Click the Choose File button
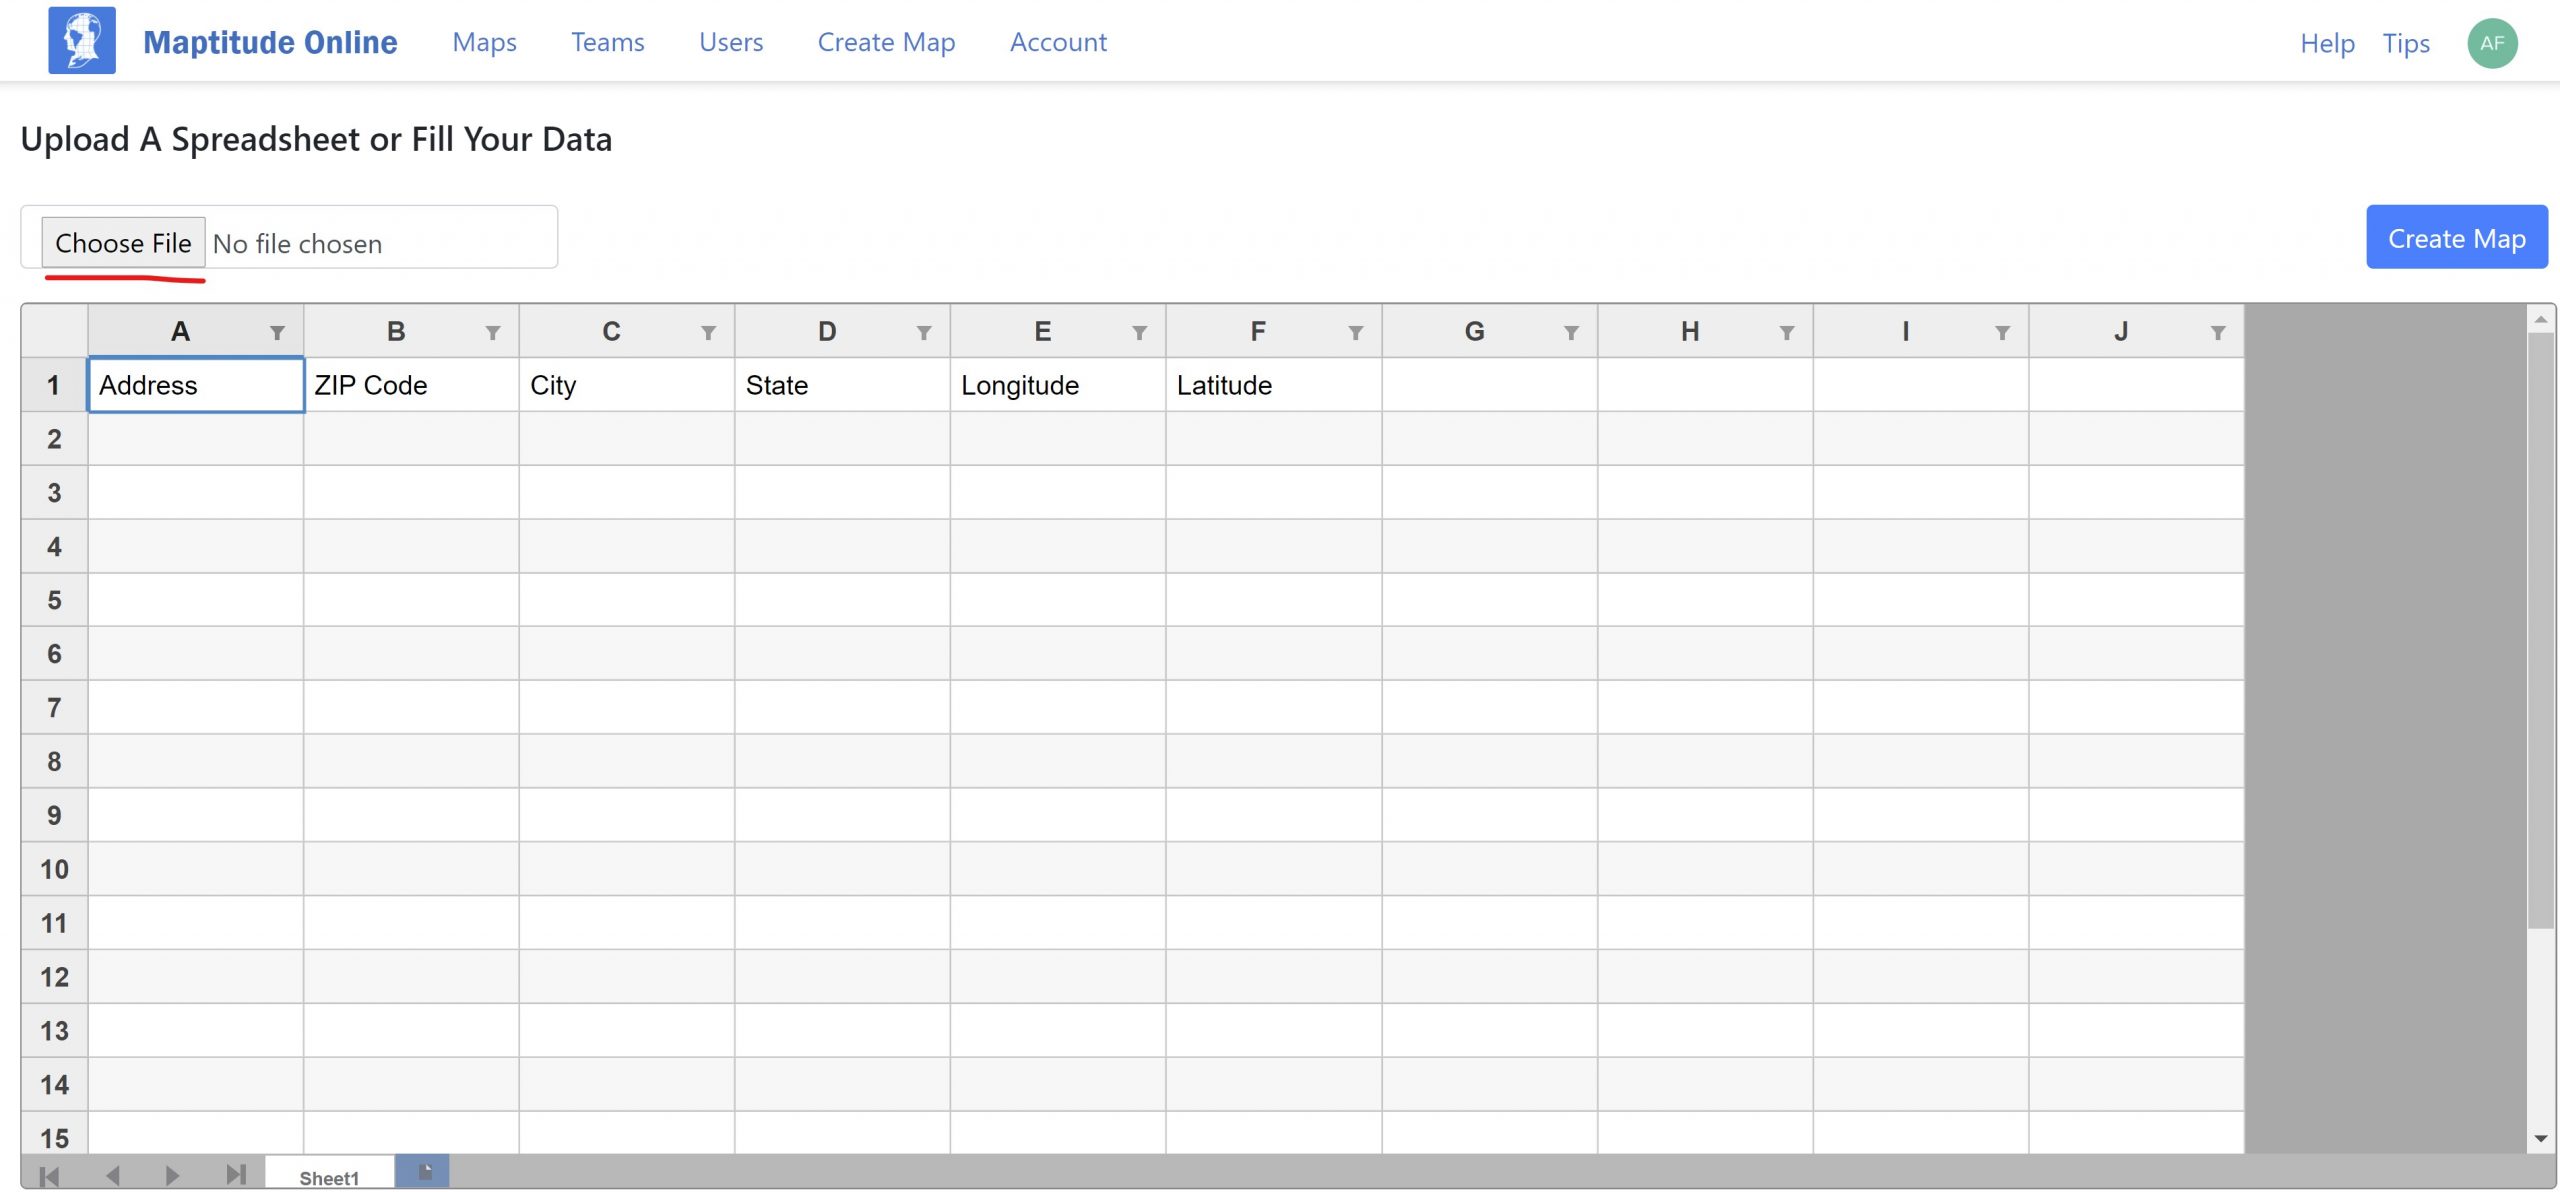Viewport: 2560px width, 1192px height. coord(123,243)
